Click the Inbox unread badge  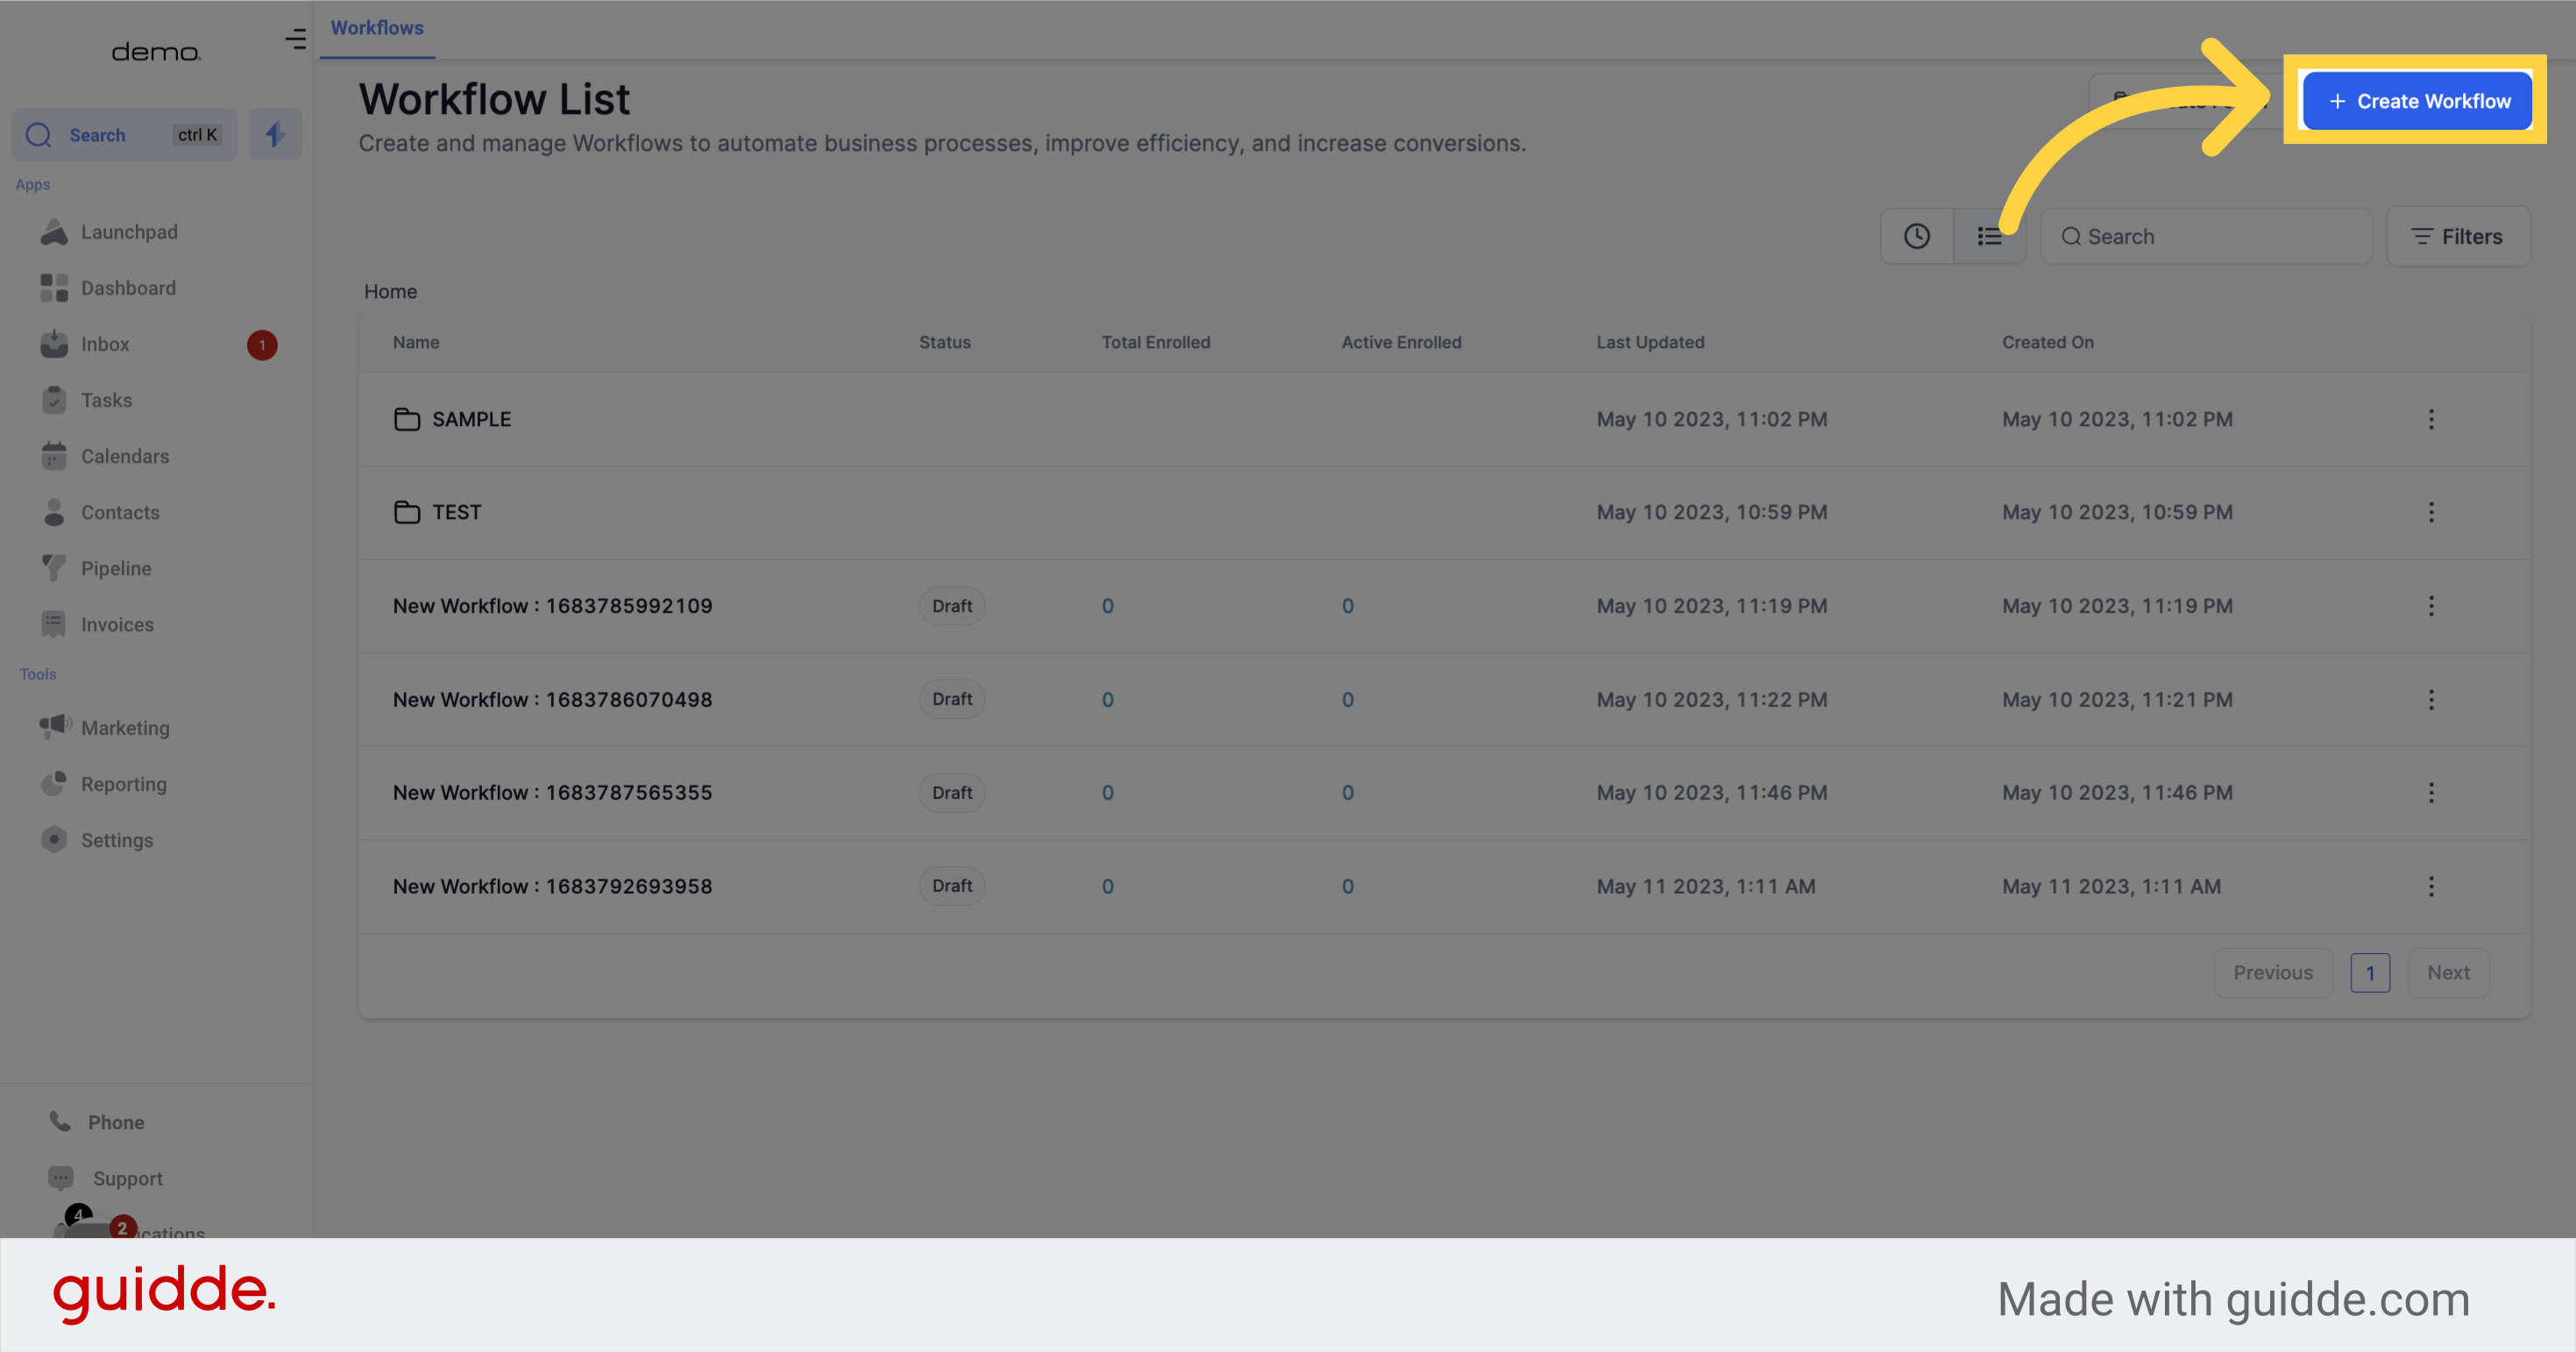[x=262, y=345]
